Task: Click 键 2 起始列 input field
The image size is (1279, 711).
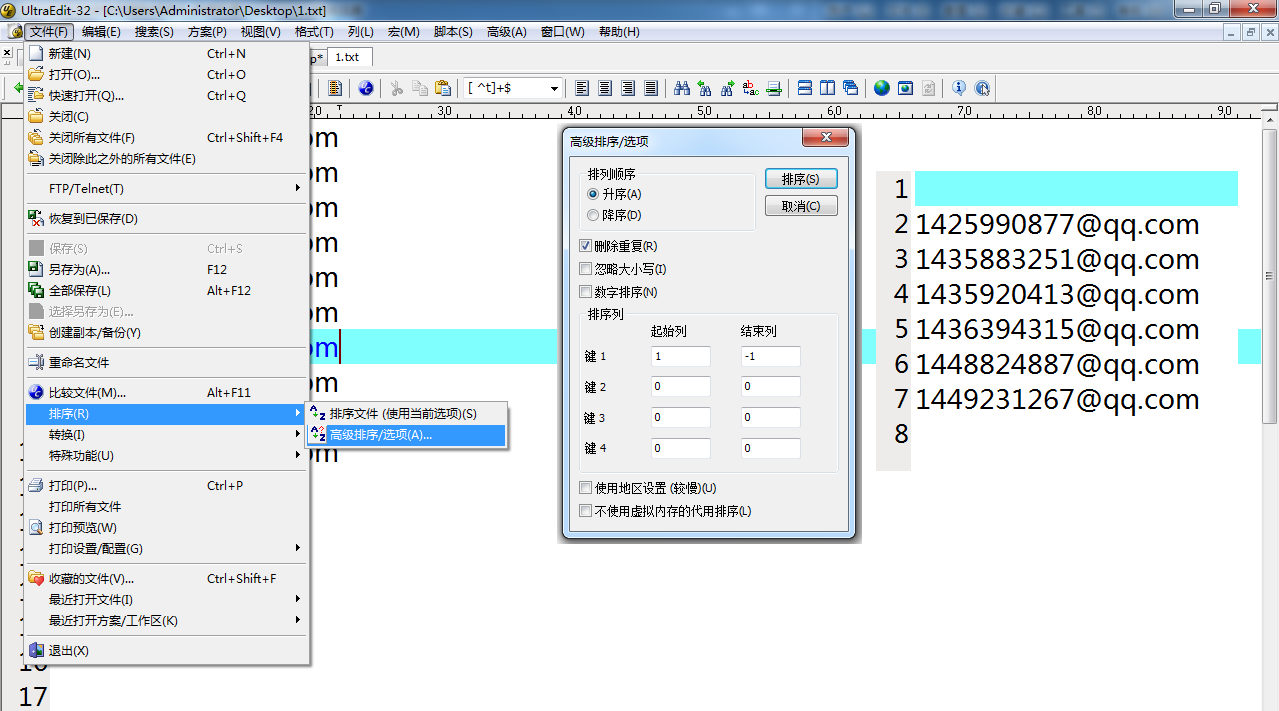Action: [x=680, y=386]
